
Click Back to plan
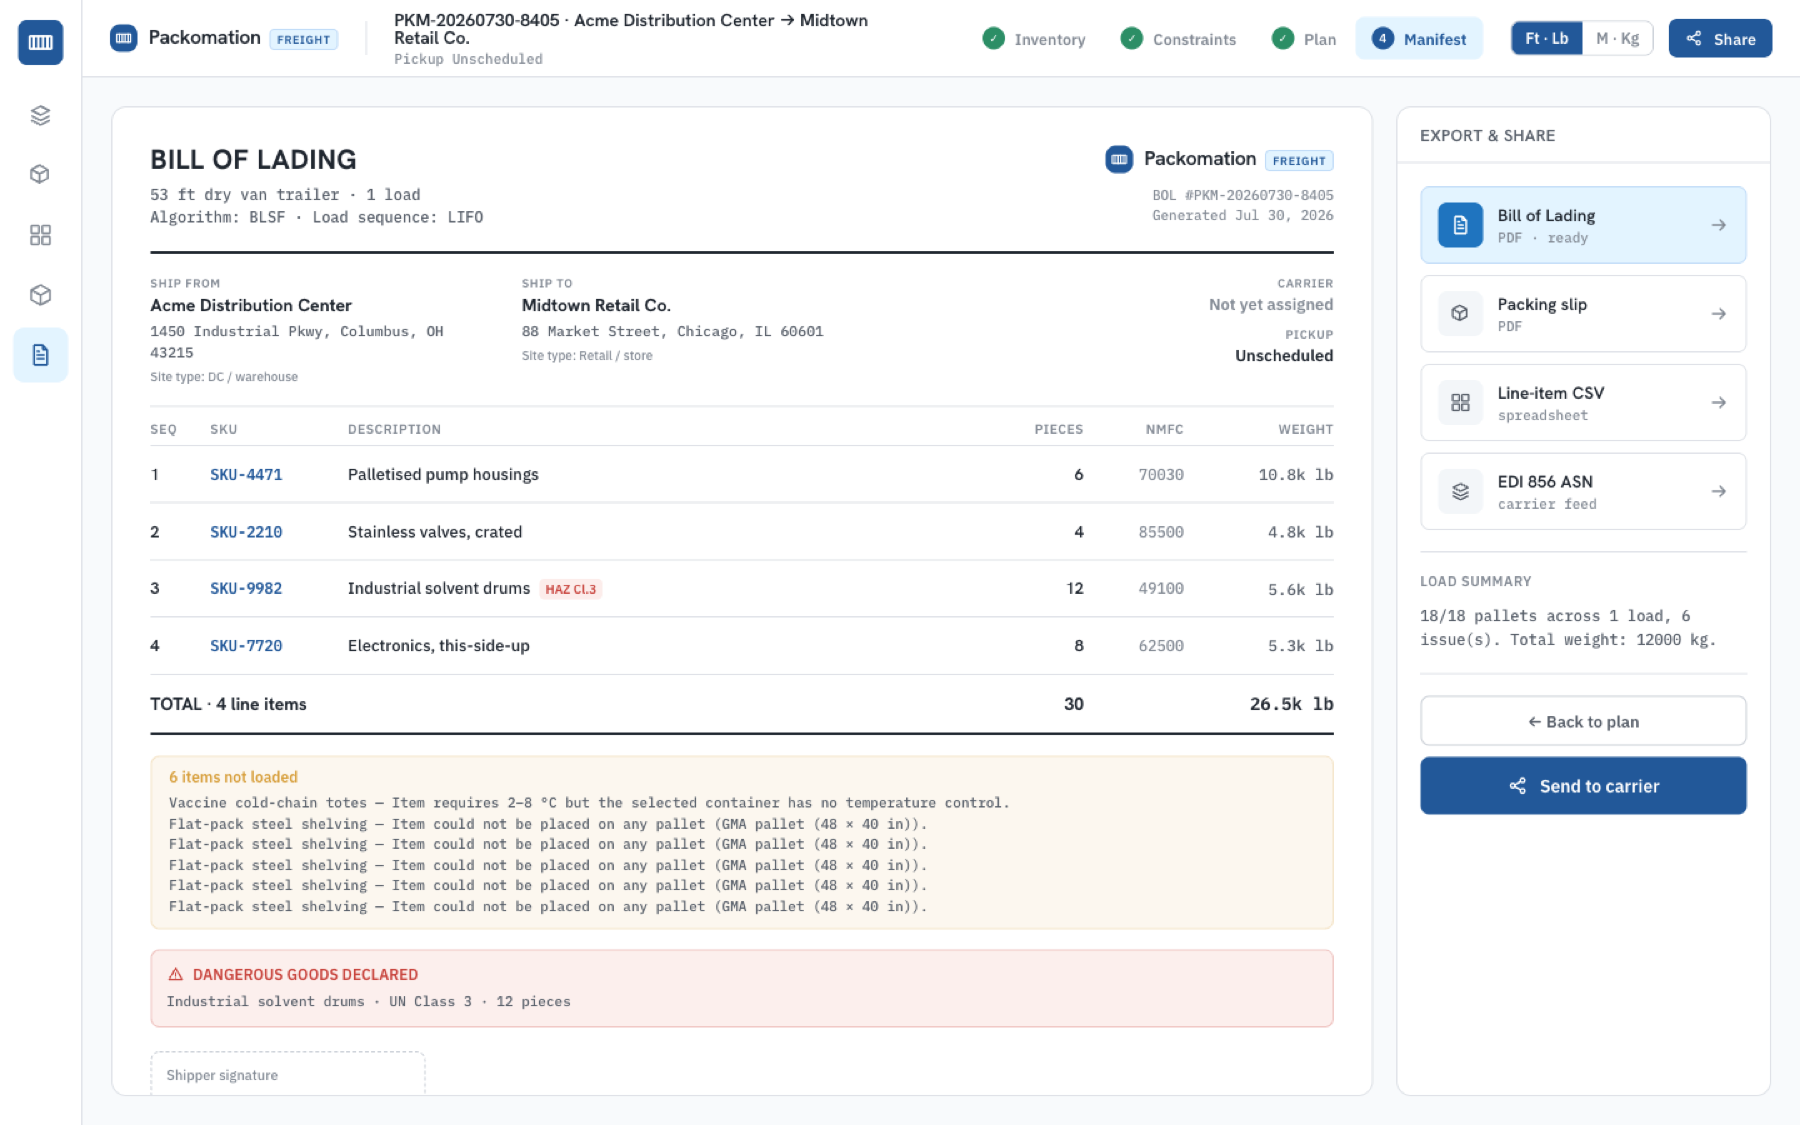coord(1583,721)
